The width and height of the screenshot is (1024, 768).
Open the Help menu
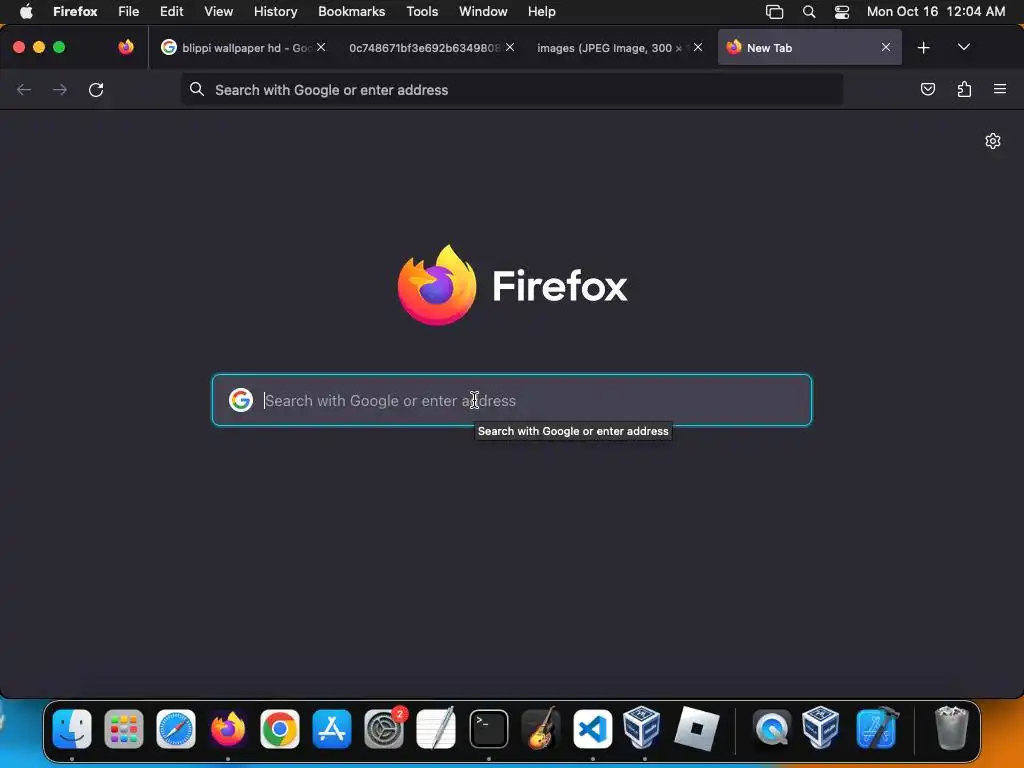pos(541,11)
